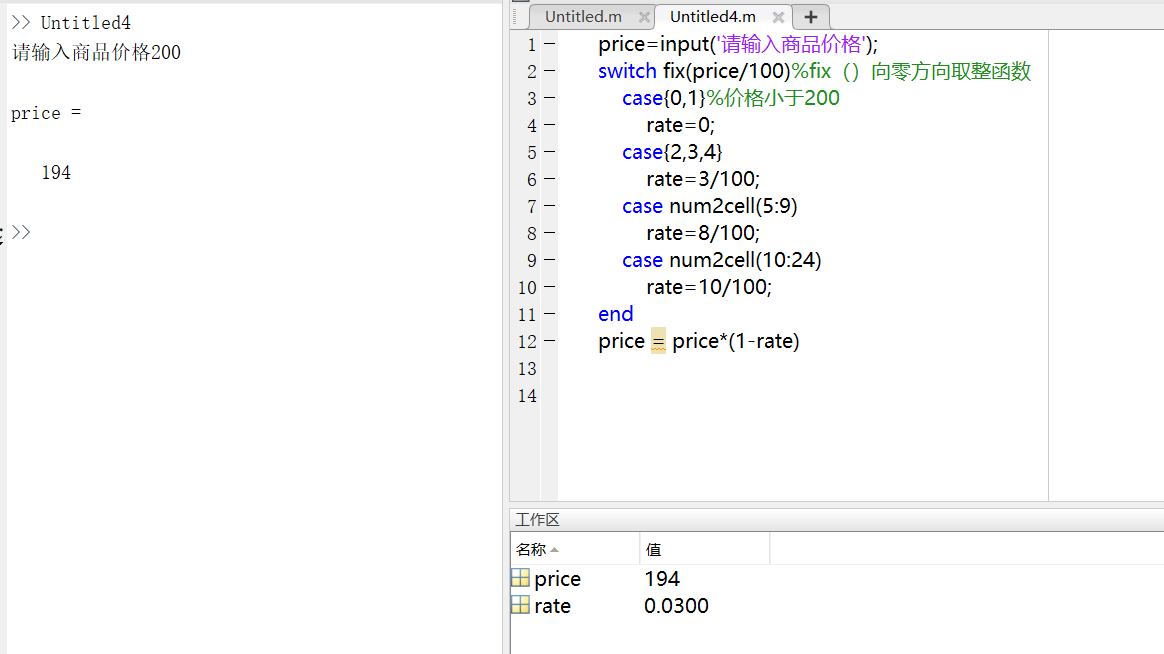This screenshot has height=654, width=1164.
Task: Click line number 10 in editor gutter
Action: [527, 288]
